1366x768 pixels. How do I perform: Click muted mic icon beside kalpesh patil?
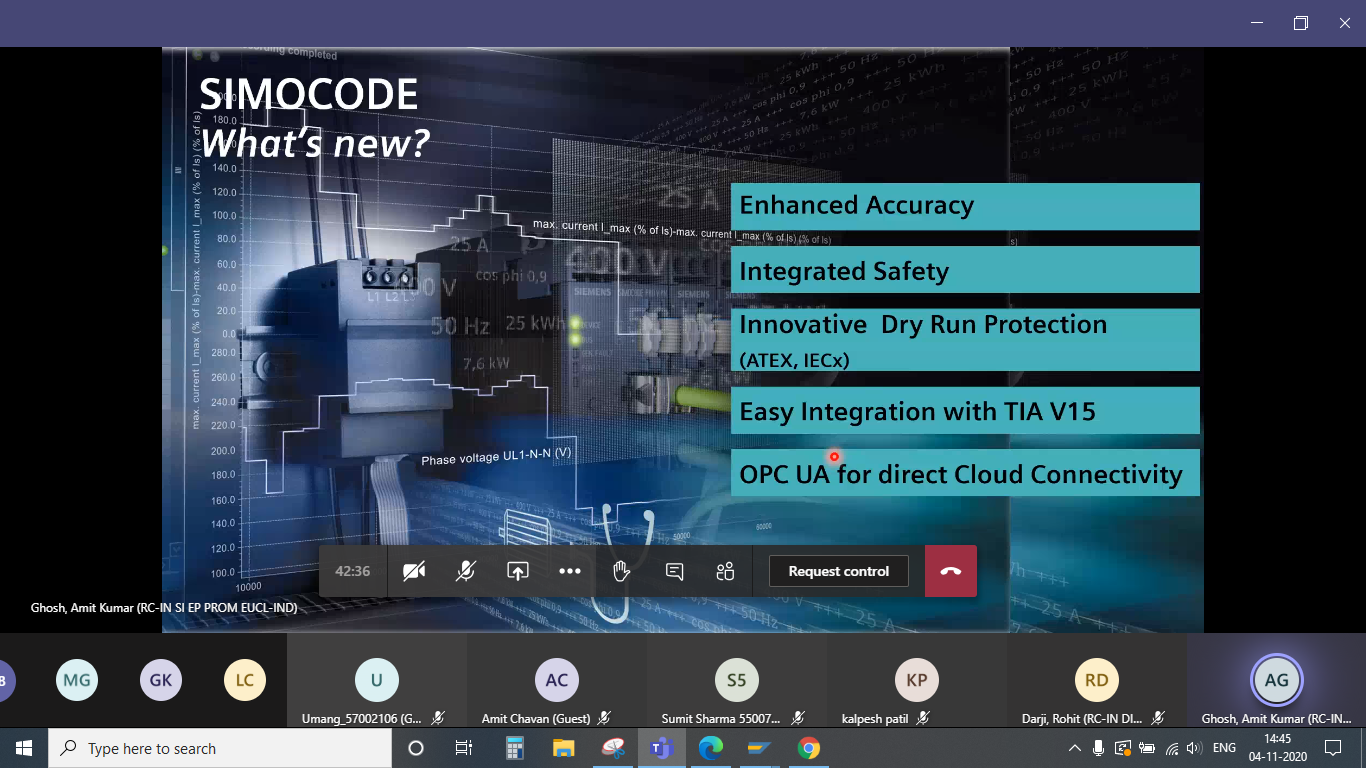923,718
